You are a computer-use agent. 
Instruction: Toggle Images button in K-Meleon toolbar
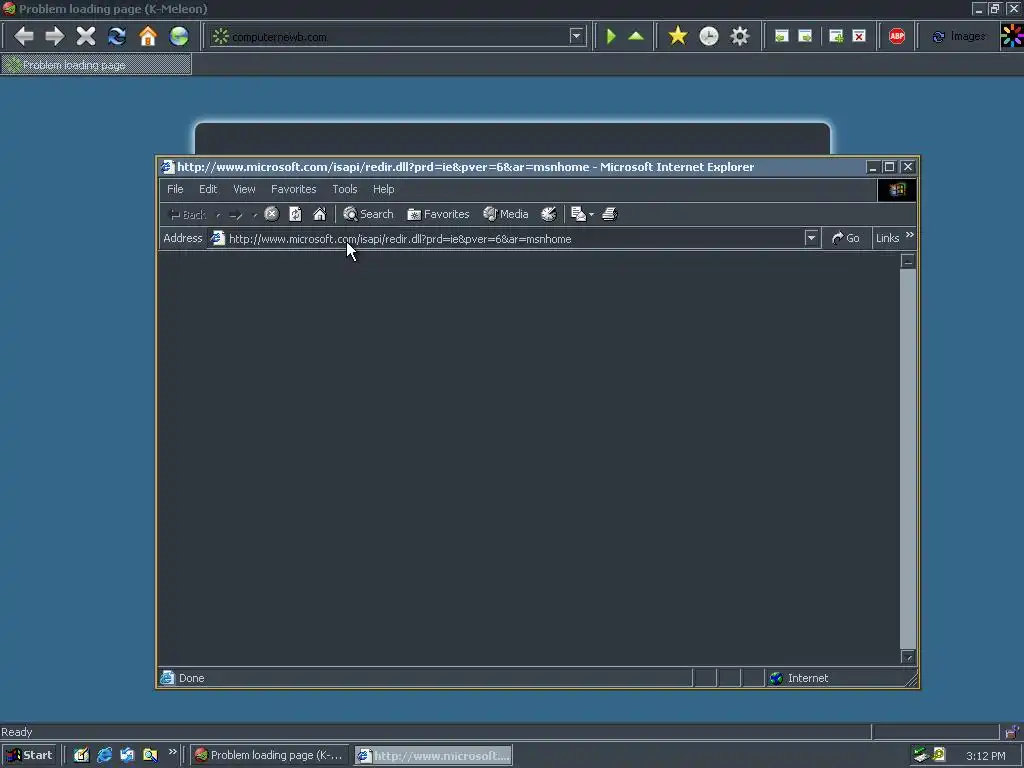[x=958, y=37]
